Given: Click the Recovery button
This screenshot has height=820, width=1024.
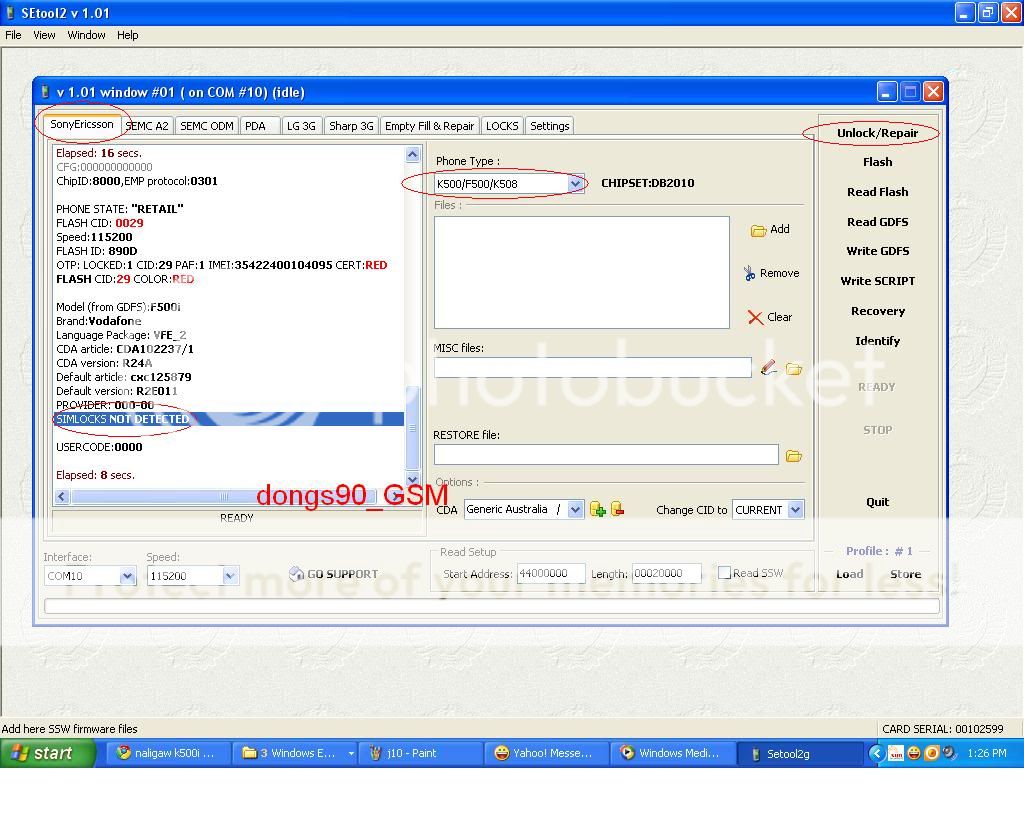Looking at the screenshot, I should [877, 311].
